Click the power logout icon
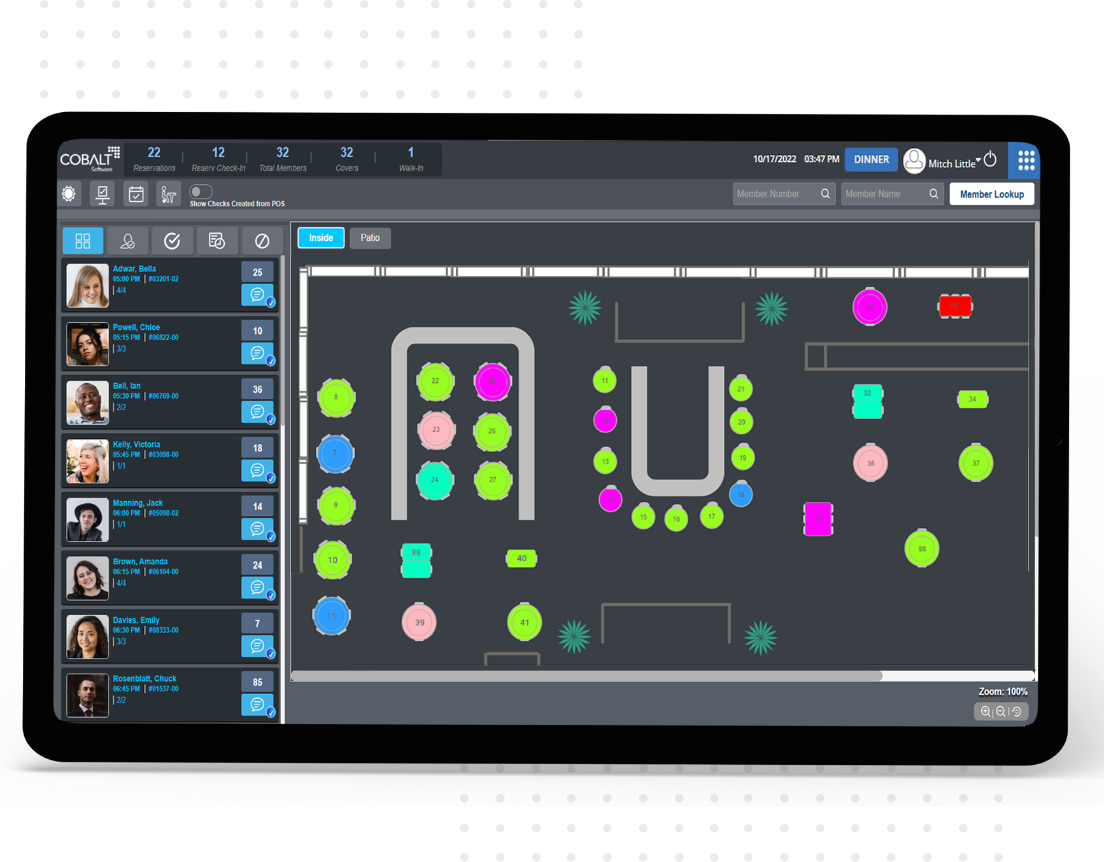 990,160
